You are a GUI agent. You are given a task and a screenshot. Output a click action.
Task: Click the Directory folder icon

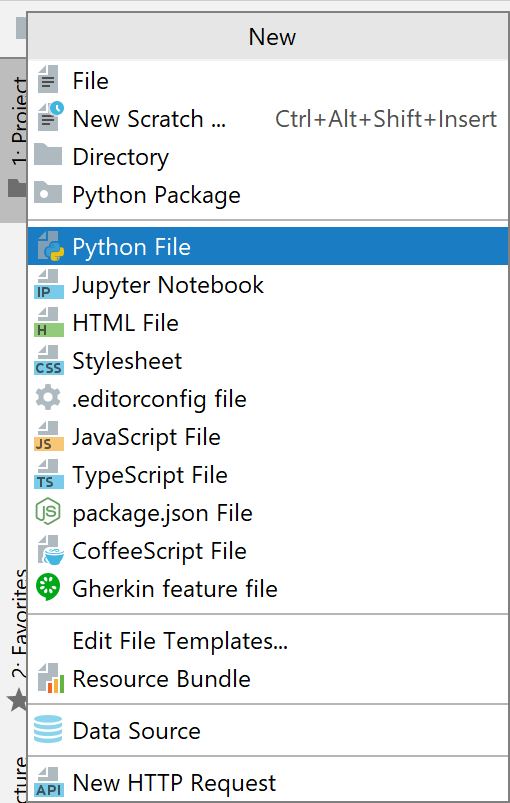tap(48, 155)
